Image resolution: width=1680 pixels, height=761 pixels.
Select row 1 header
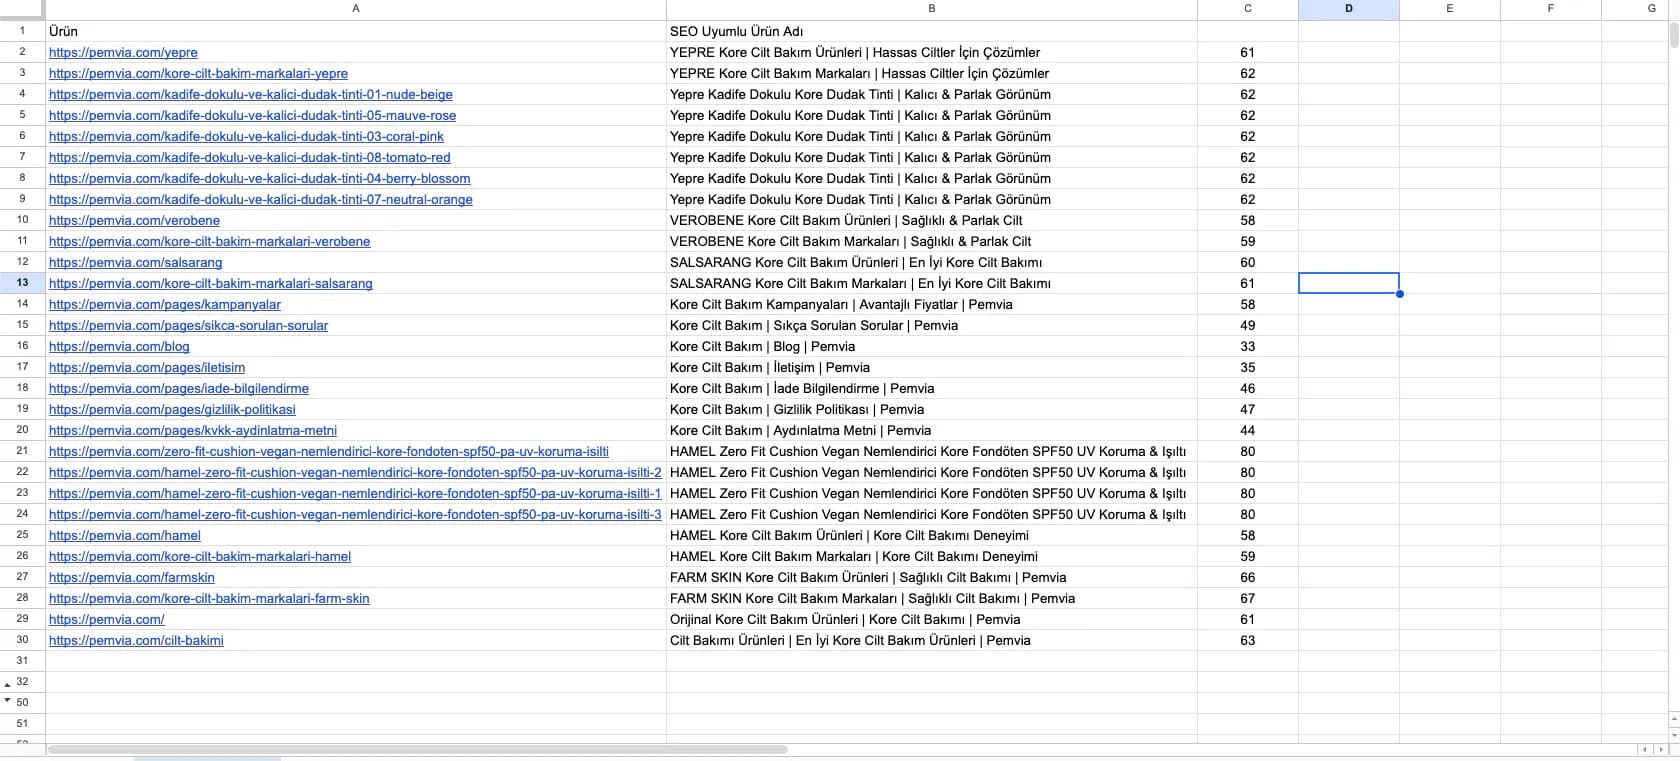22,31
